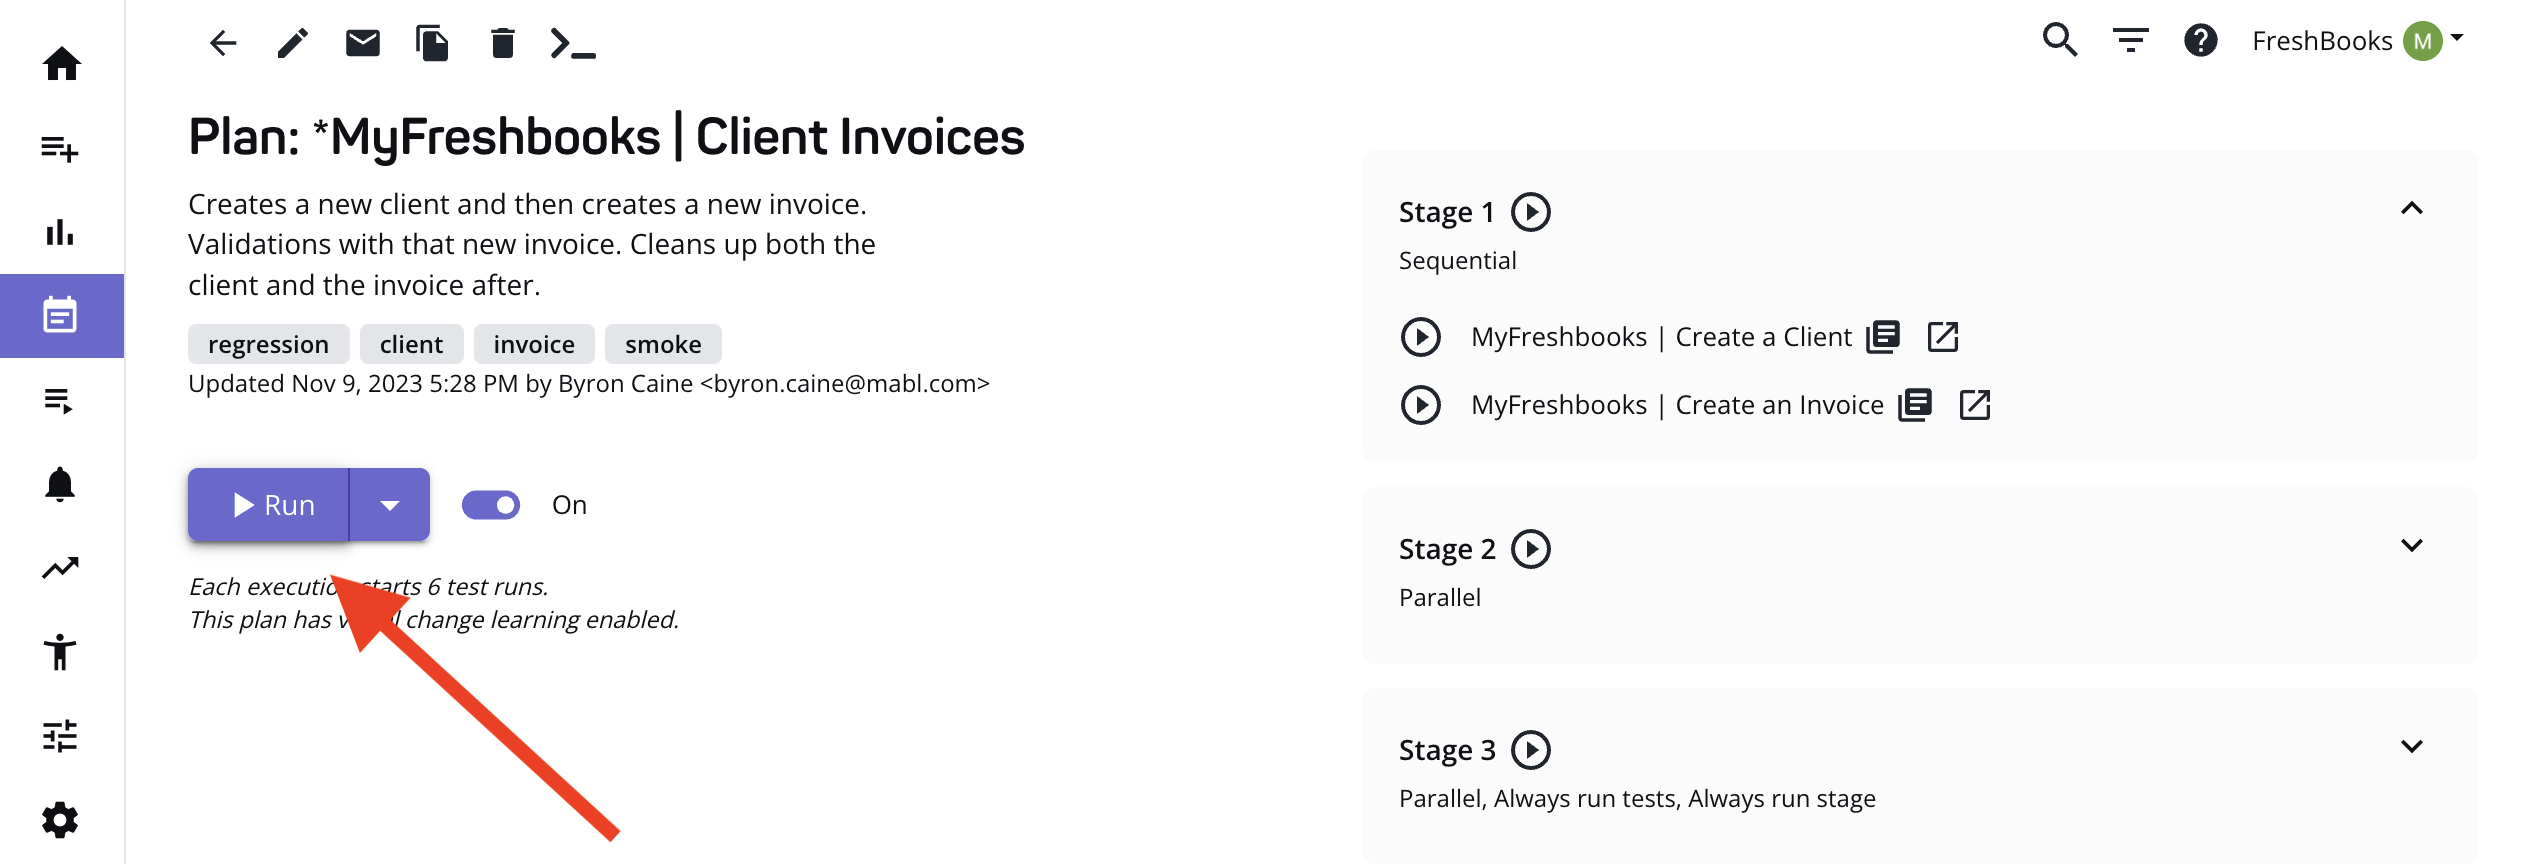
Task: Duplicate the plan with the copy icon
Action: coord(432,43)
